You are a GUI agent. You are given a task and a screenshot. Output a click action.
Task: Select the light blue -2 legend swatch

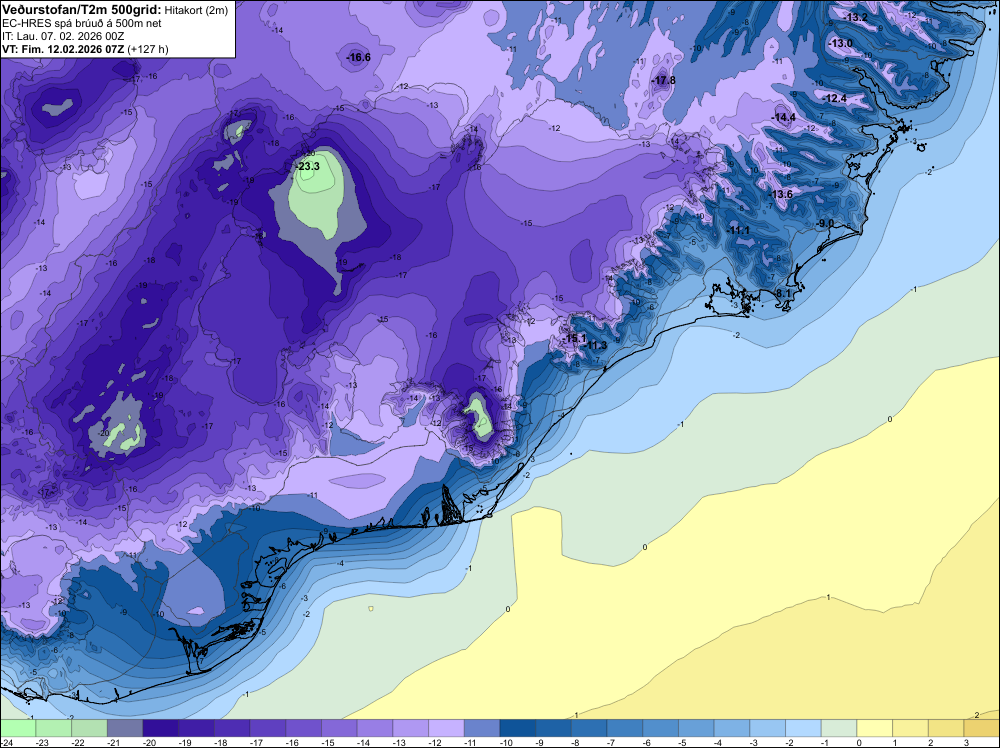click(x=804, y=728)
